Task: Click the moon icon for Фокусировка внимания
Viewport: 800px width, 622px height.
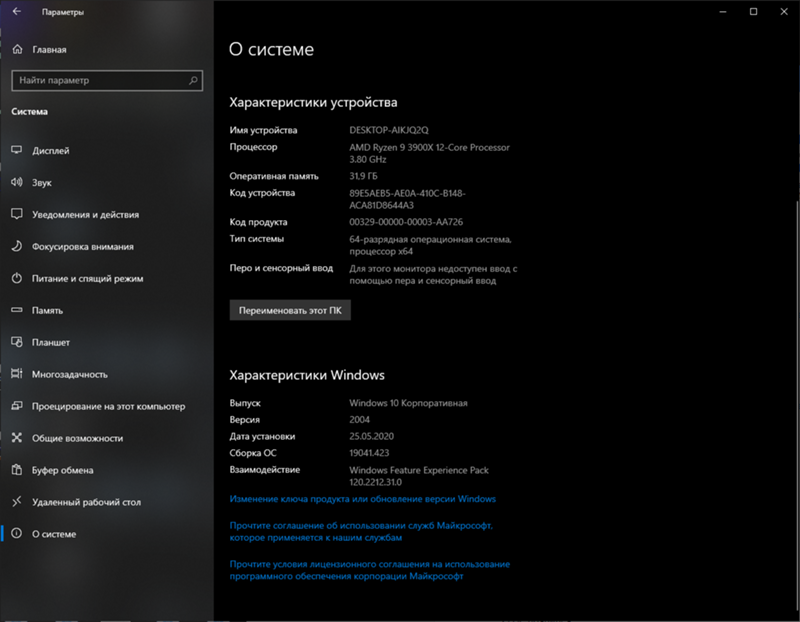Action: pyautogui.click(x=17, y=246)
